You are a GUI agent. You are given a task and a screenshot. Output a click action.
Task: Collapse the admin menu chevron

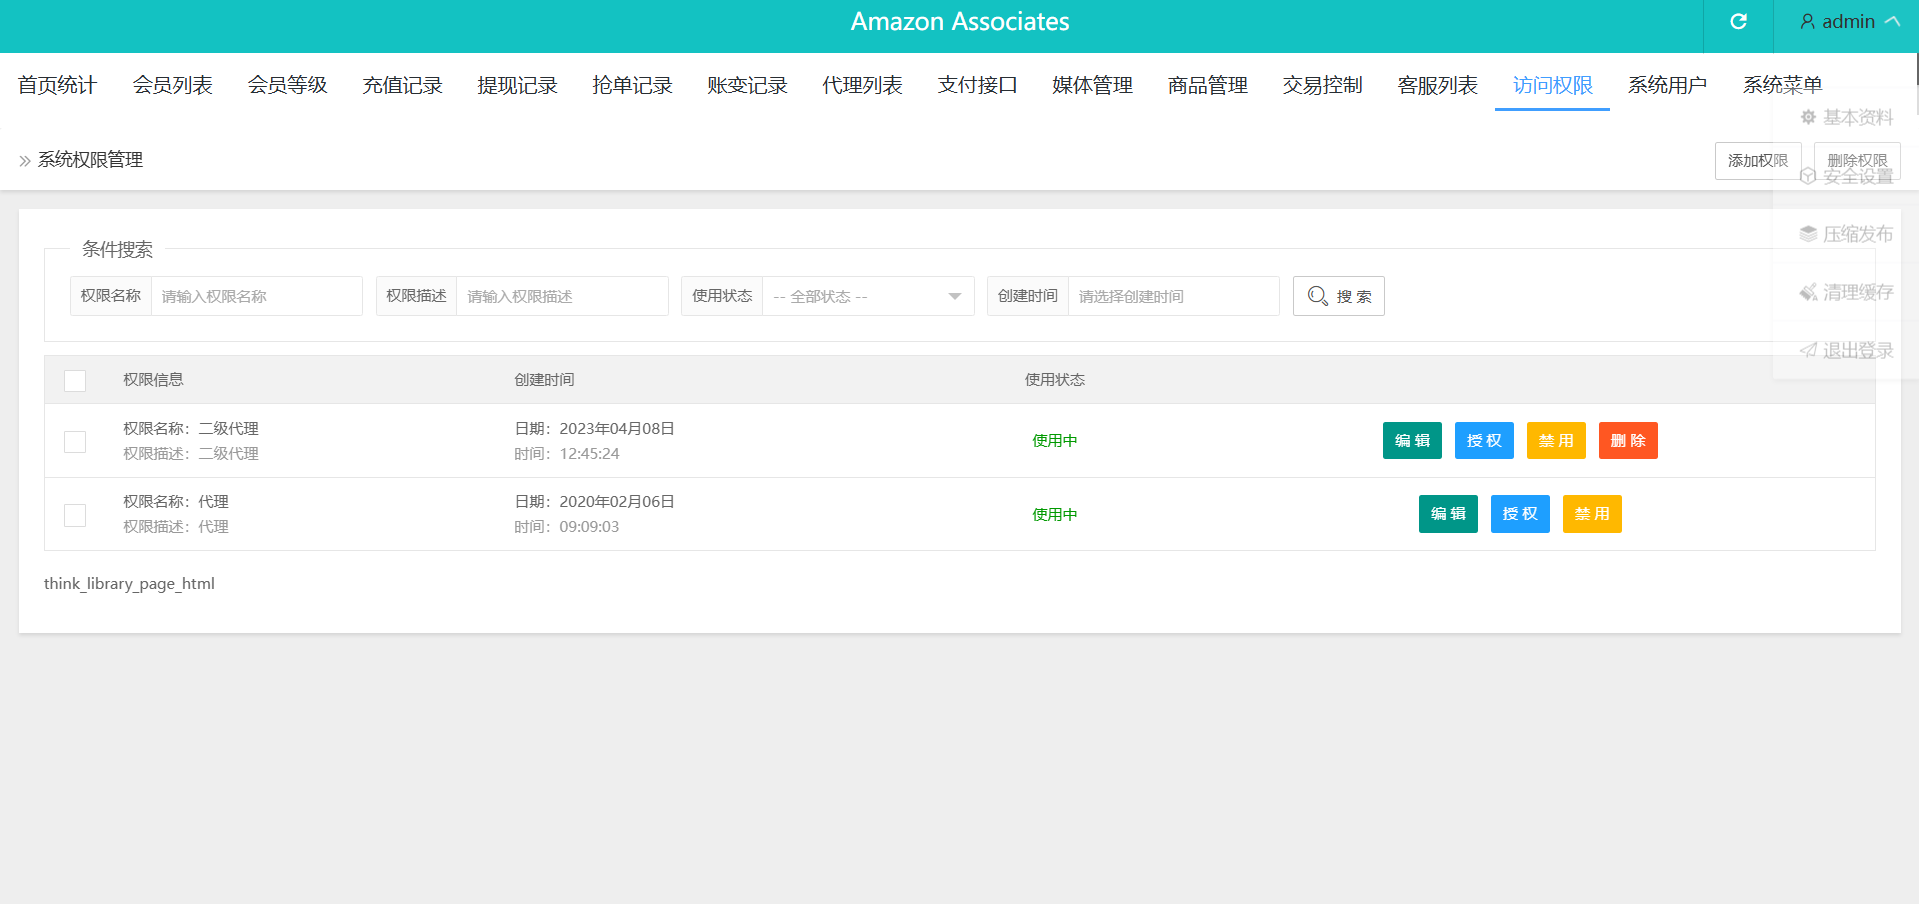[x=1892, y=21]
